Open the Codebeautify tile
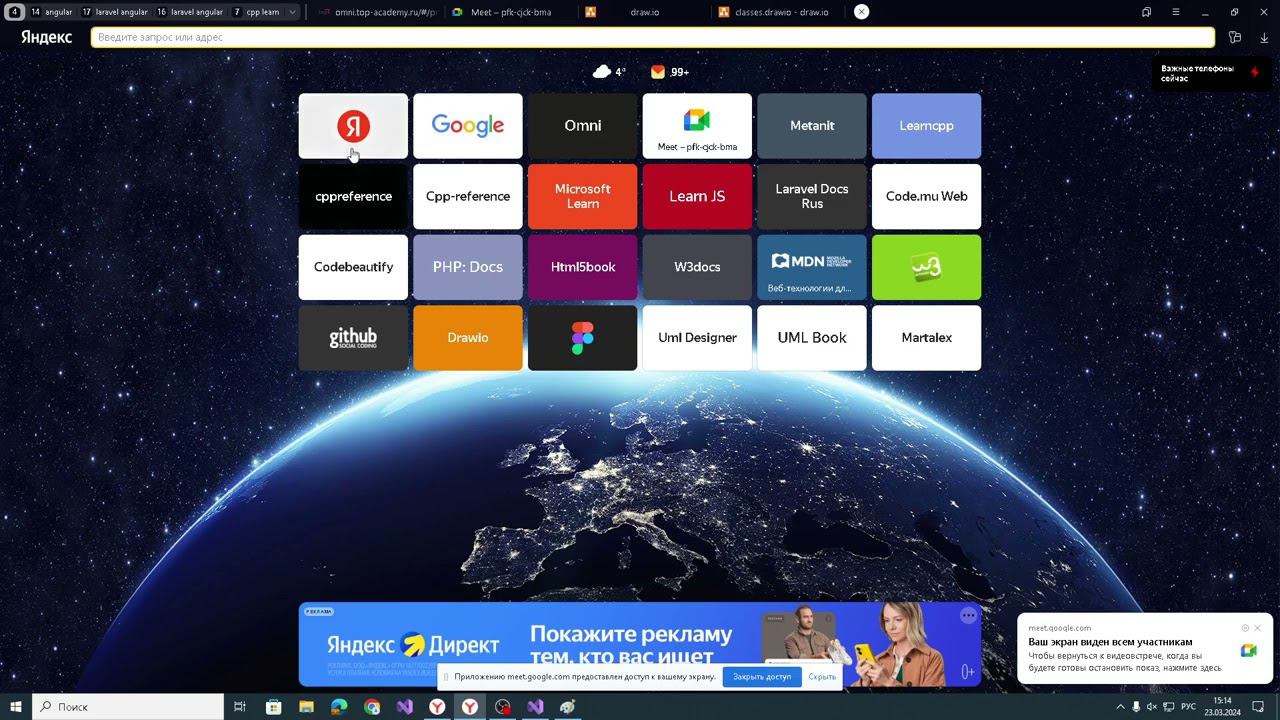 pos(353,267)
